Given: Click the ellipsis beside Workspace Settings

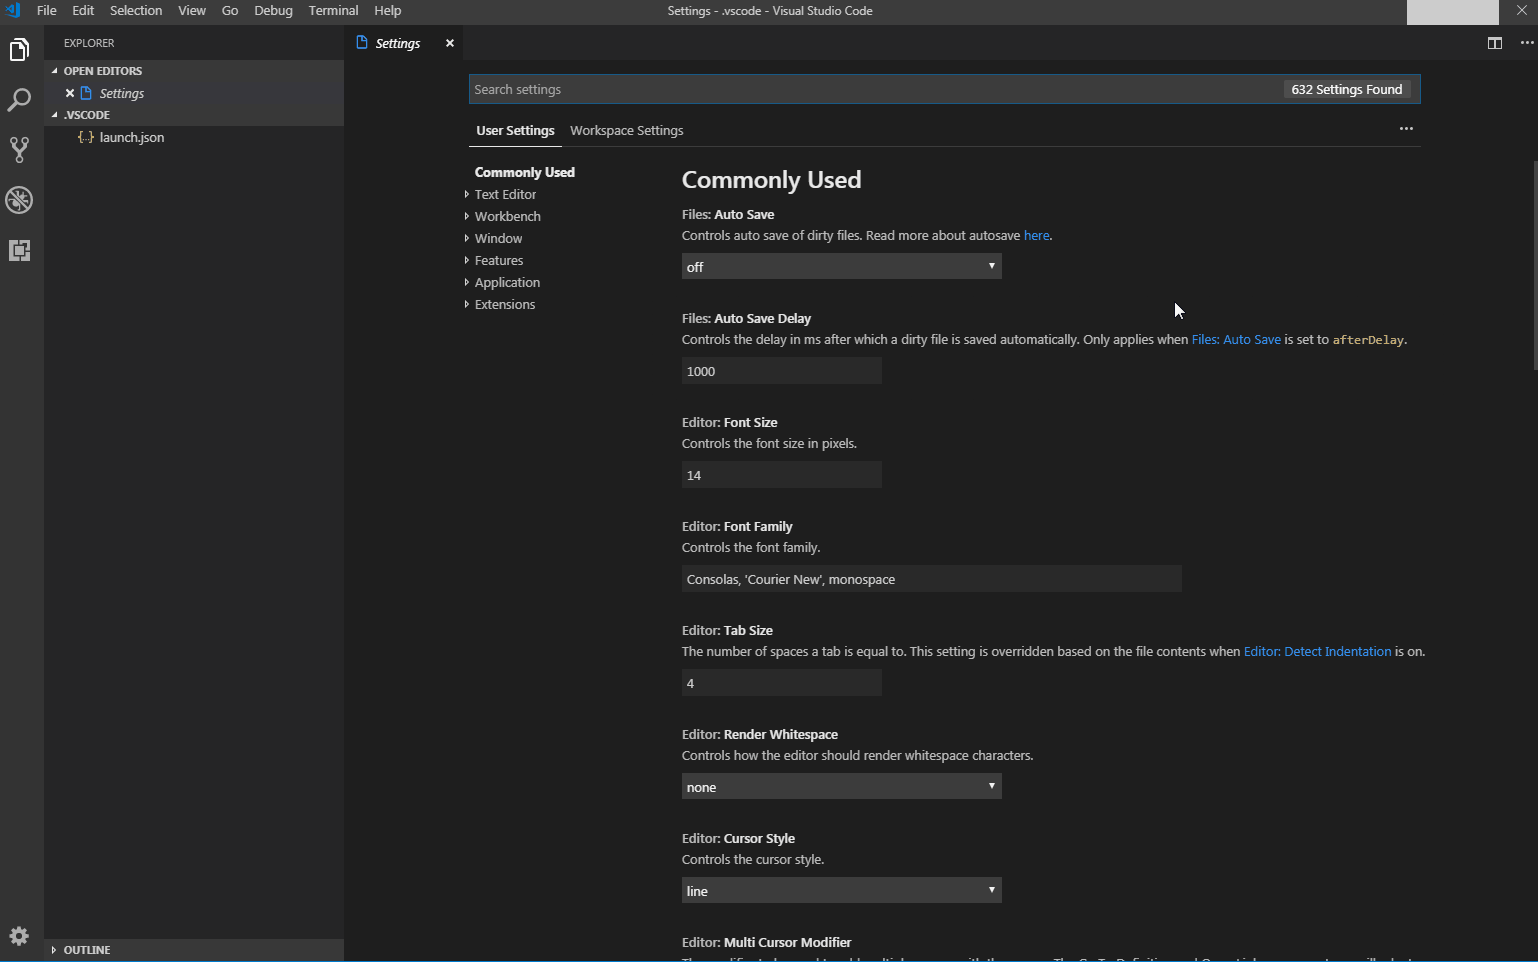Looking at the screenshot, I should point(1406,129).
